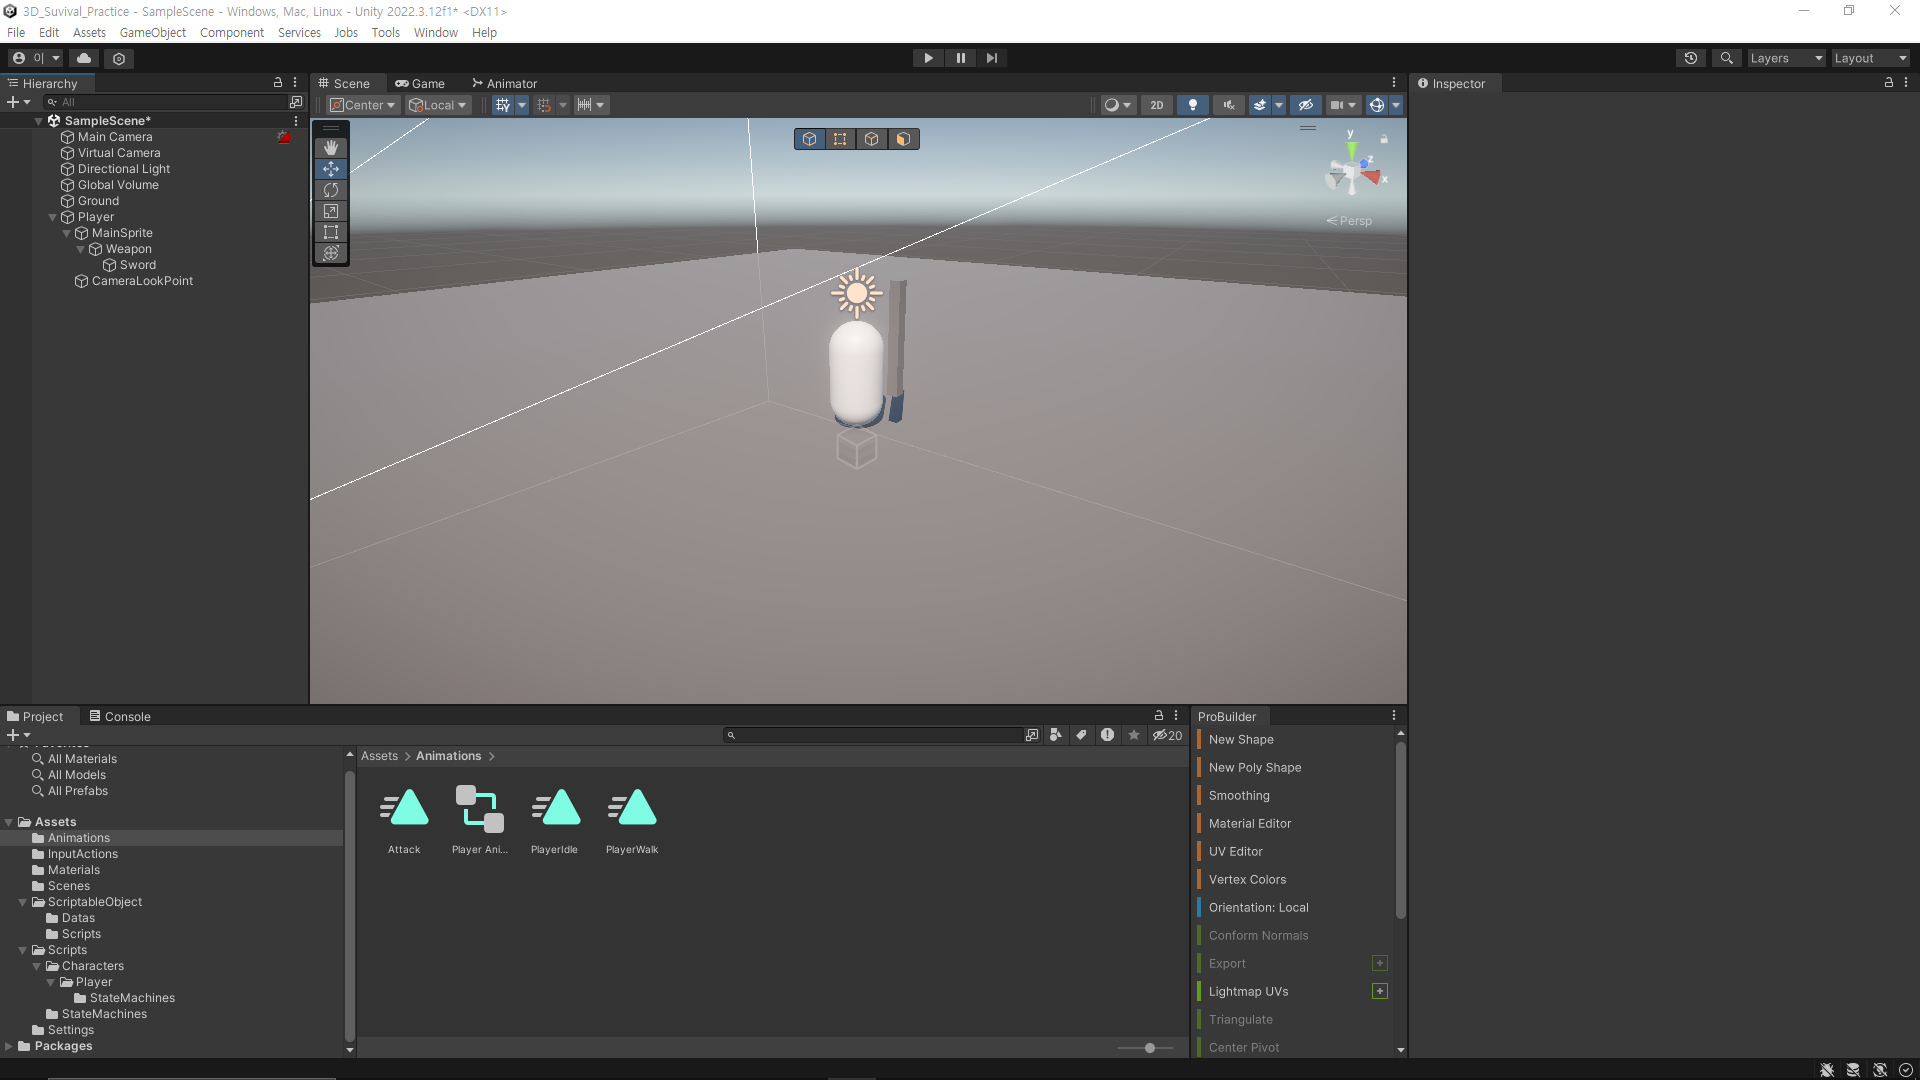1920x1080 pixels.
Task: Switch to the Game tab
Action: 420,84
